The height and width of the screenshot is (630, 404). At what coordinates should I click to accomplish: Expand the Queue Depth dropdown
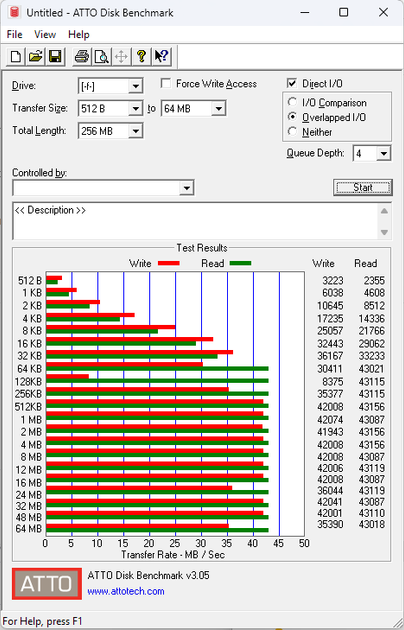[384, 153]
